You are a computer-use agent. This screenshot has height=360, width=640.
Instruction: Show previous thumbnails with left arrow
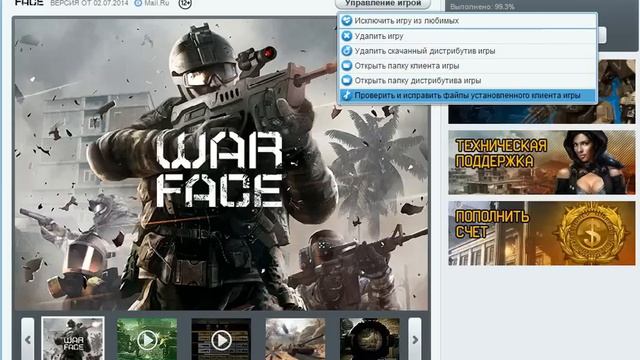(x=28, y=339)
